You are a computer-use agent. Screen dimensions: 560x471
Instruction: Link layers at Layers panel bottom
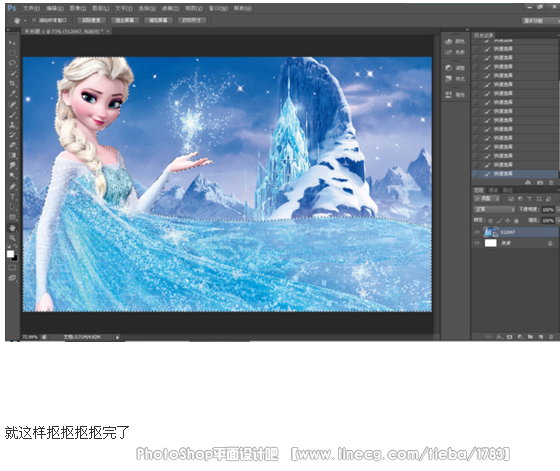[488, 337]
